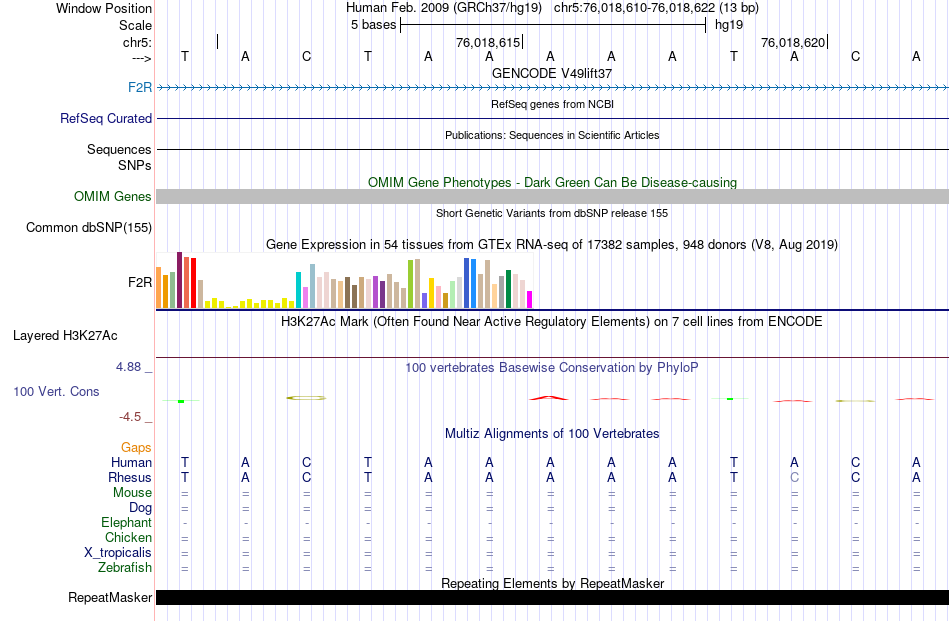Viewport: 950px width, 621px height.
Task: Click the F2R gene arrow line
Action: [x=553, y=88]
